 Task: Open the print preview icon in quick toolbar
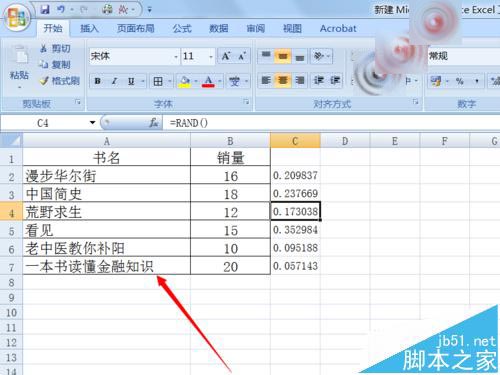coord(107,10)
